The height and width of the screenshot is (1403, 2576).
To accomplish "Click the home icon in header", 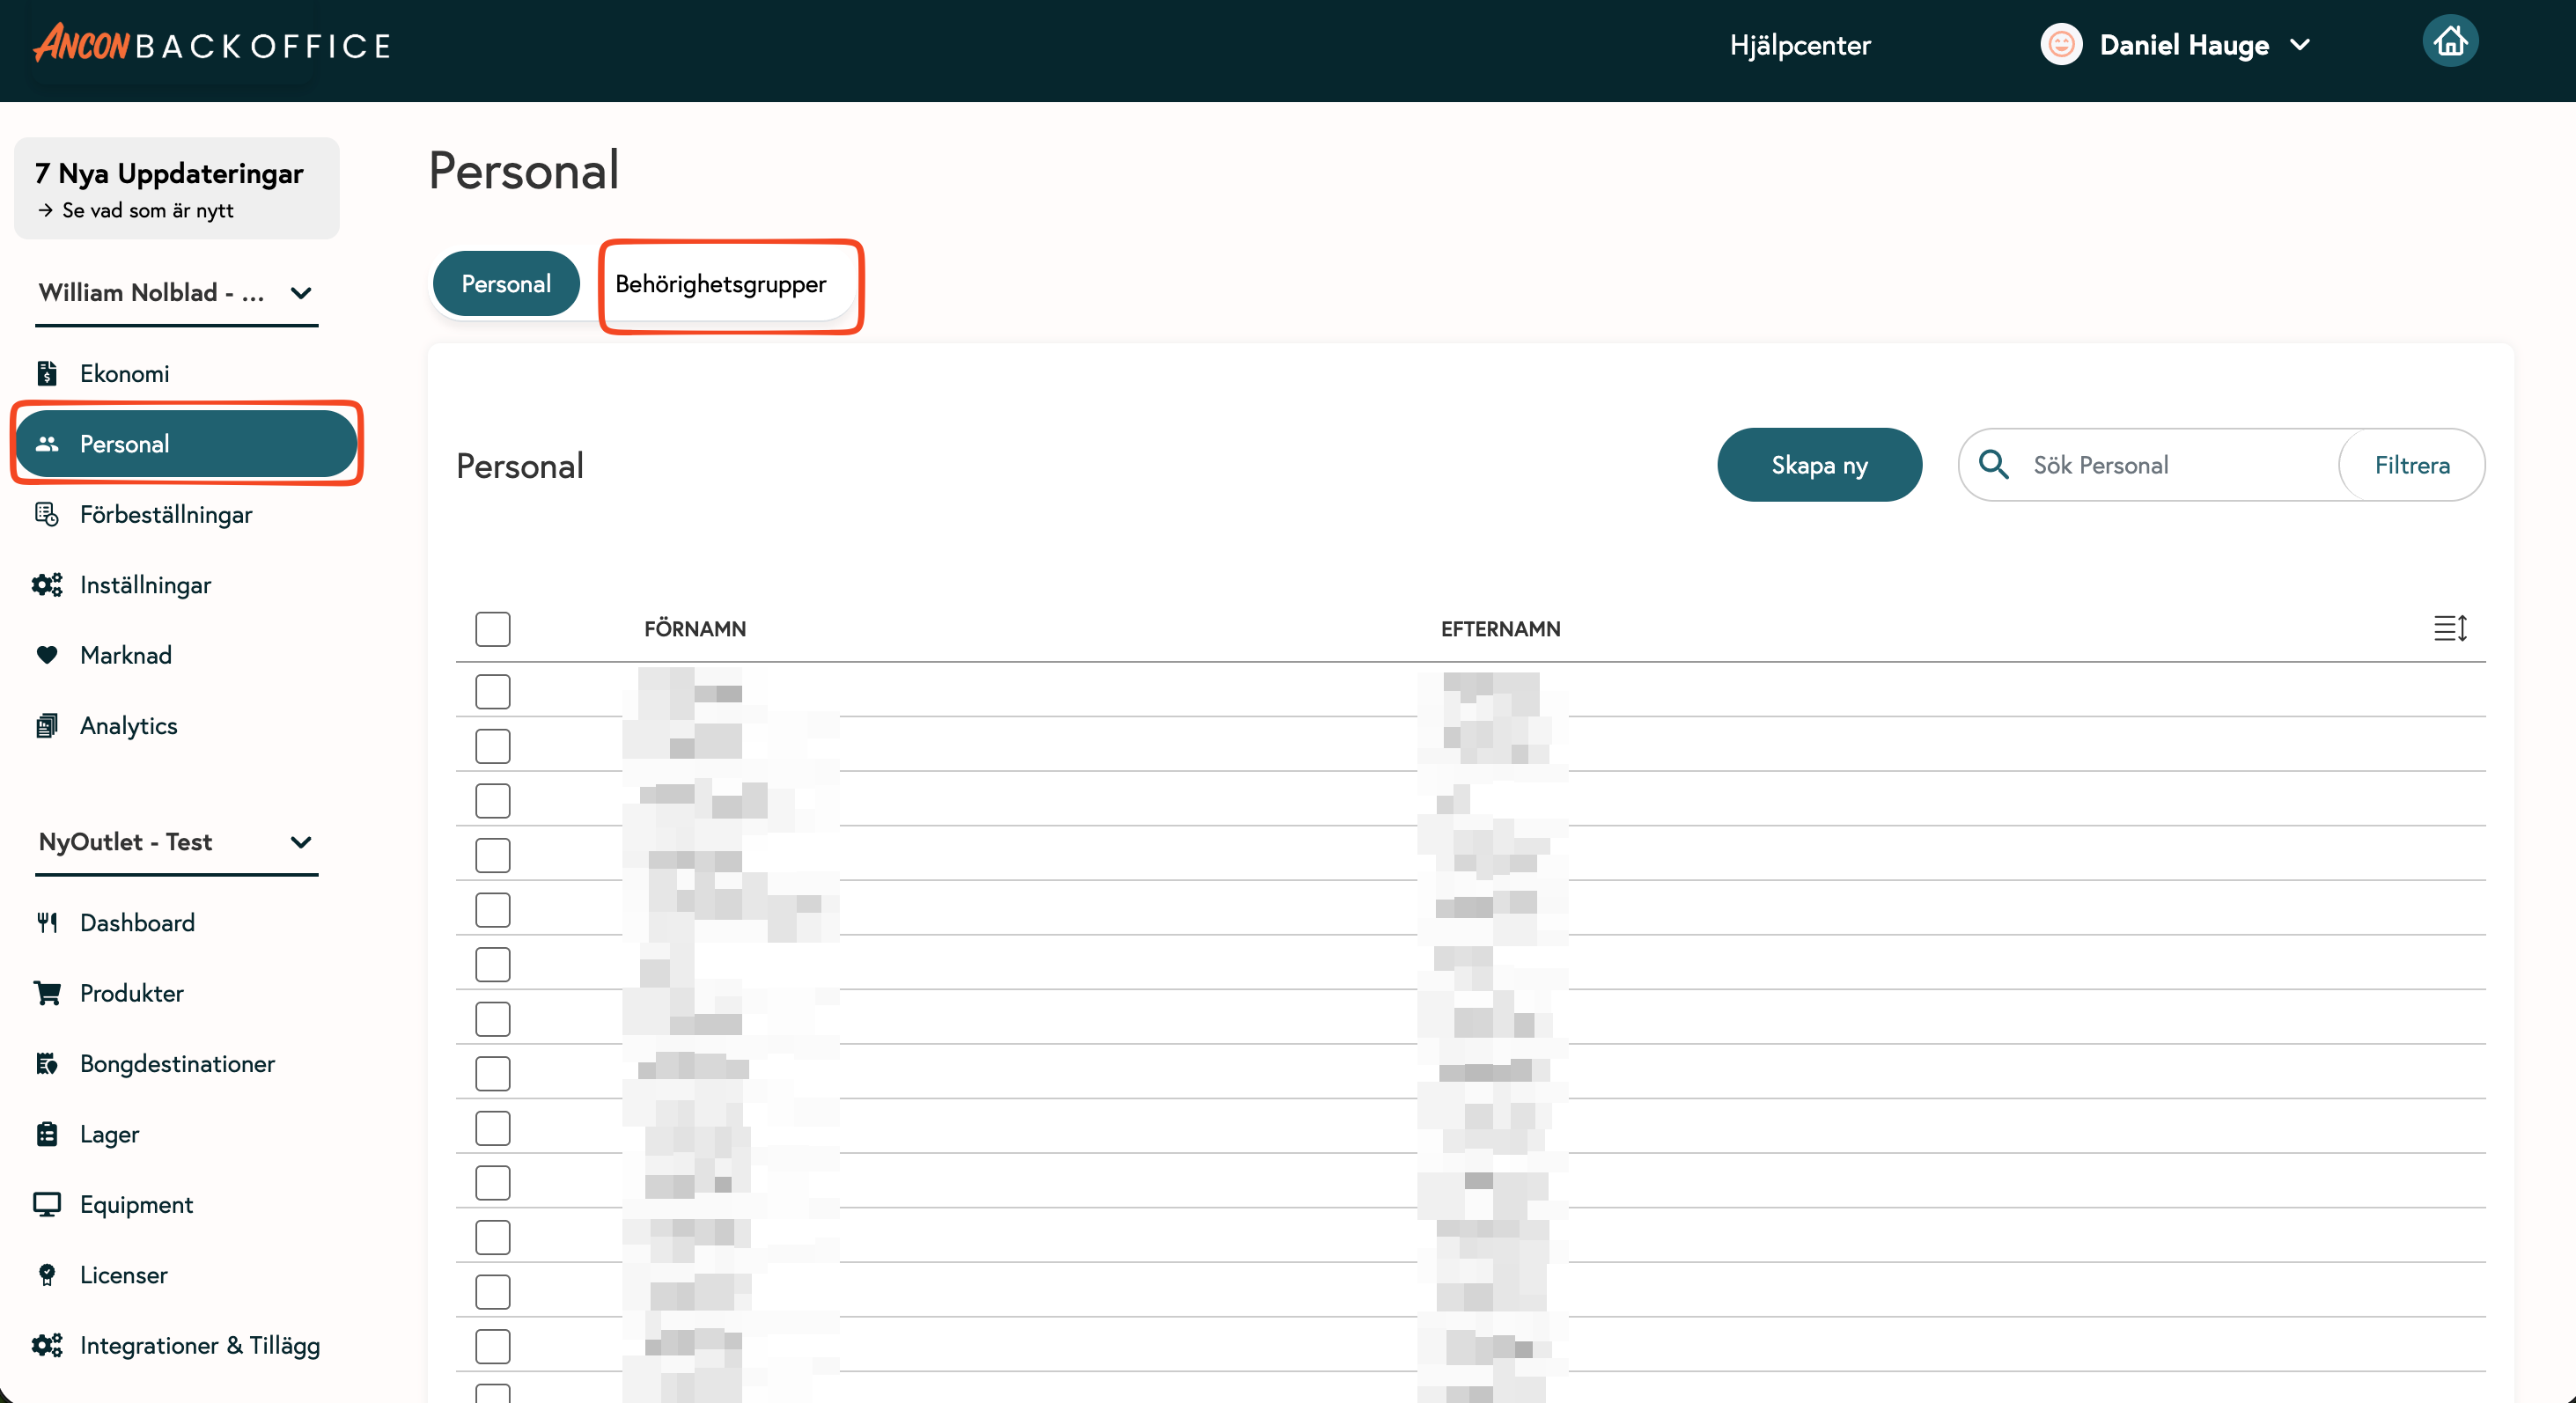I will 2449,42.
